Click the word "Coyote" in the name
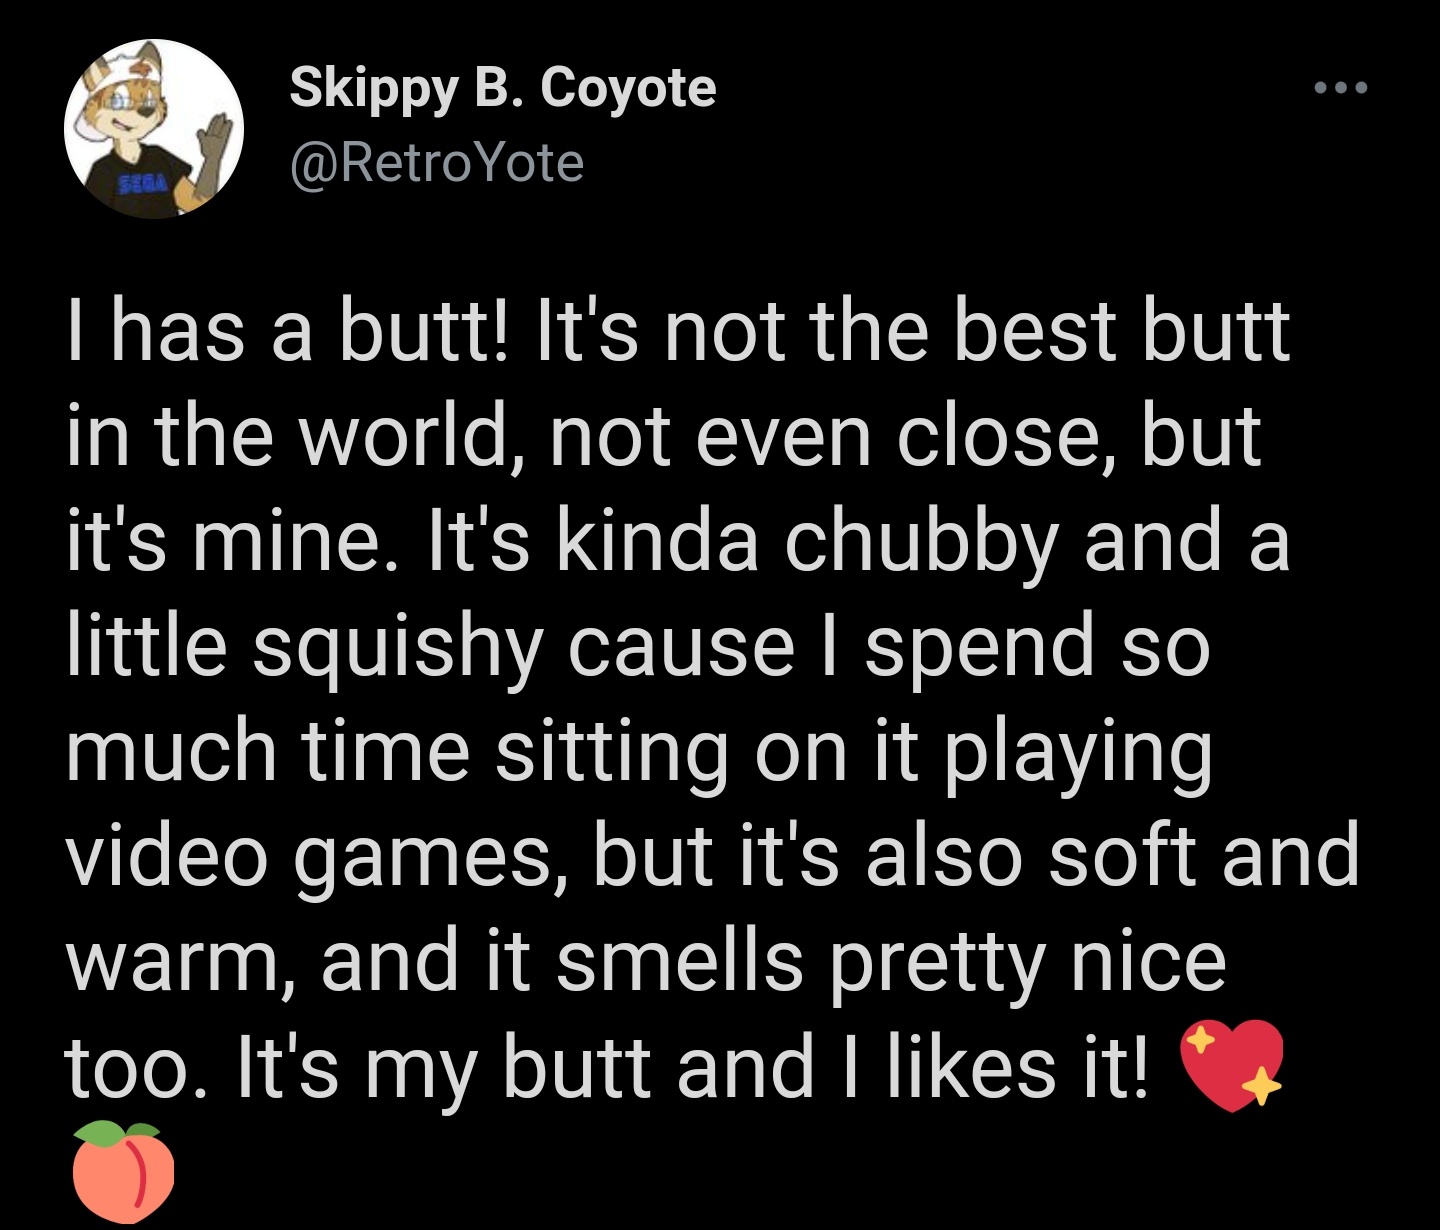This screenshot has width=1440, height=1230. (x=629, y=90)
